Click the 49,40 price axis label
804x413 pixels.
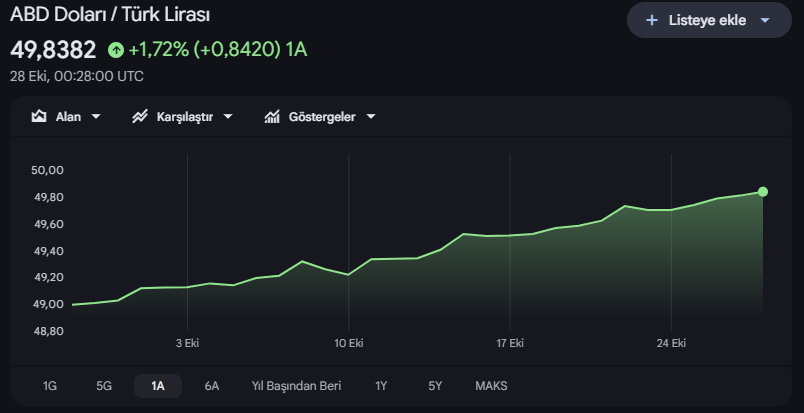click(x=49, y=251)
